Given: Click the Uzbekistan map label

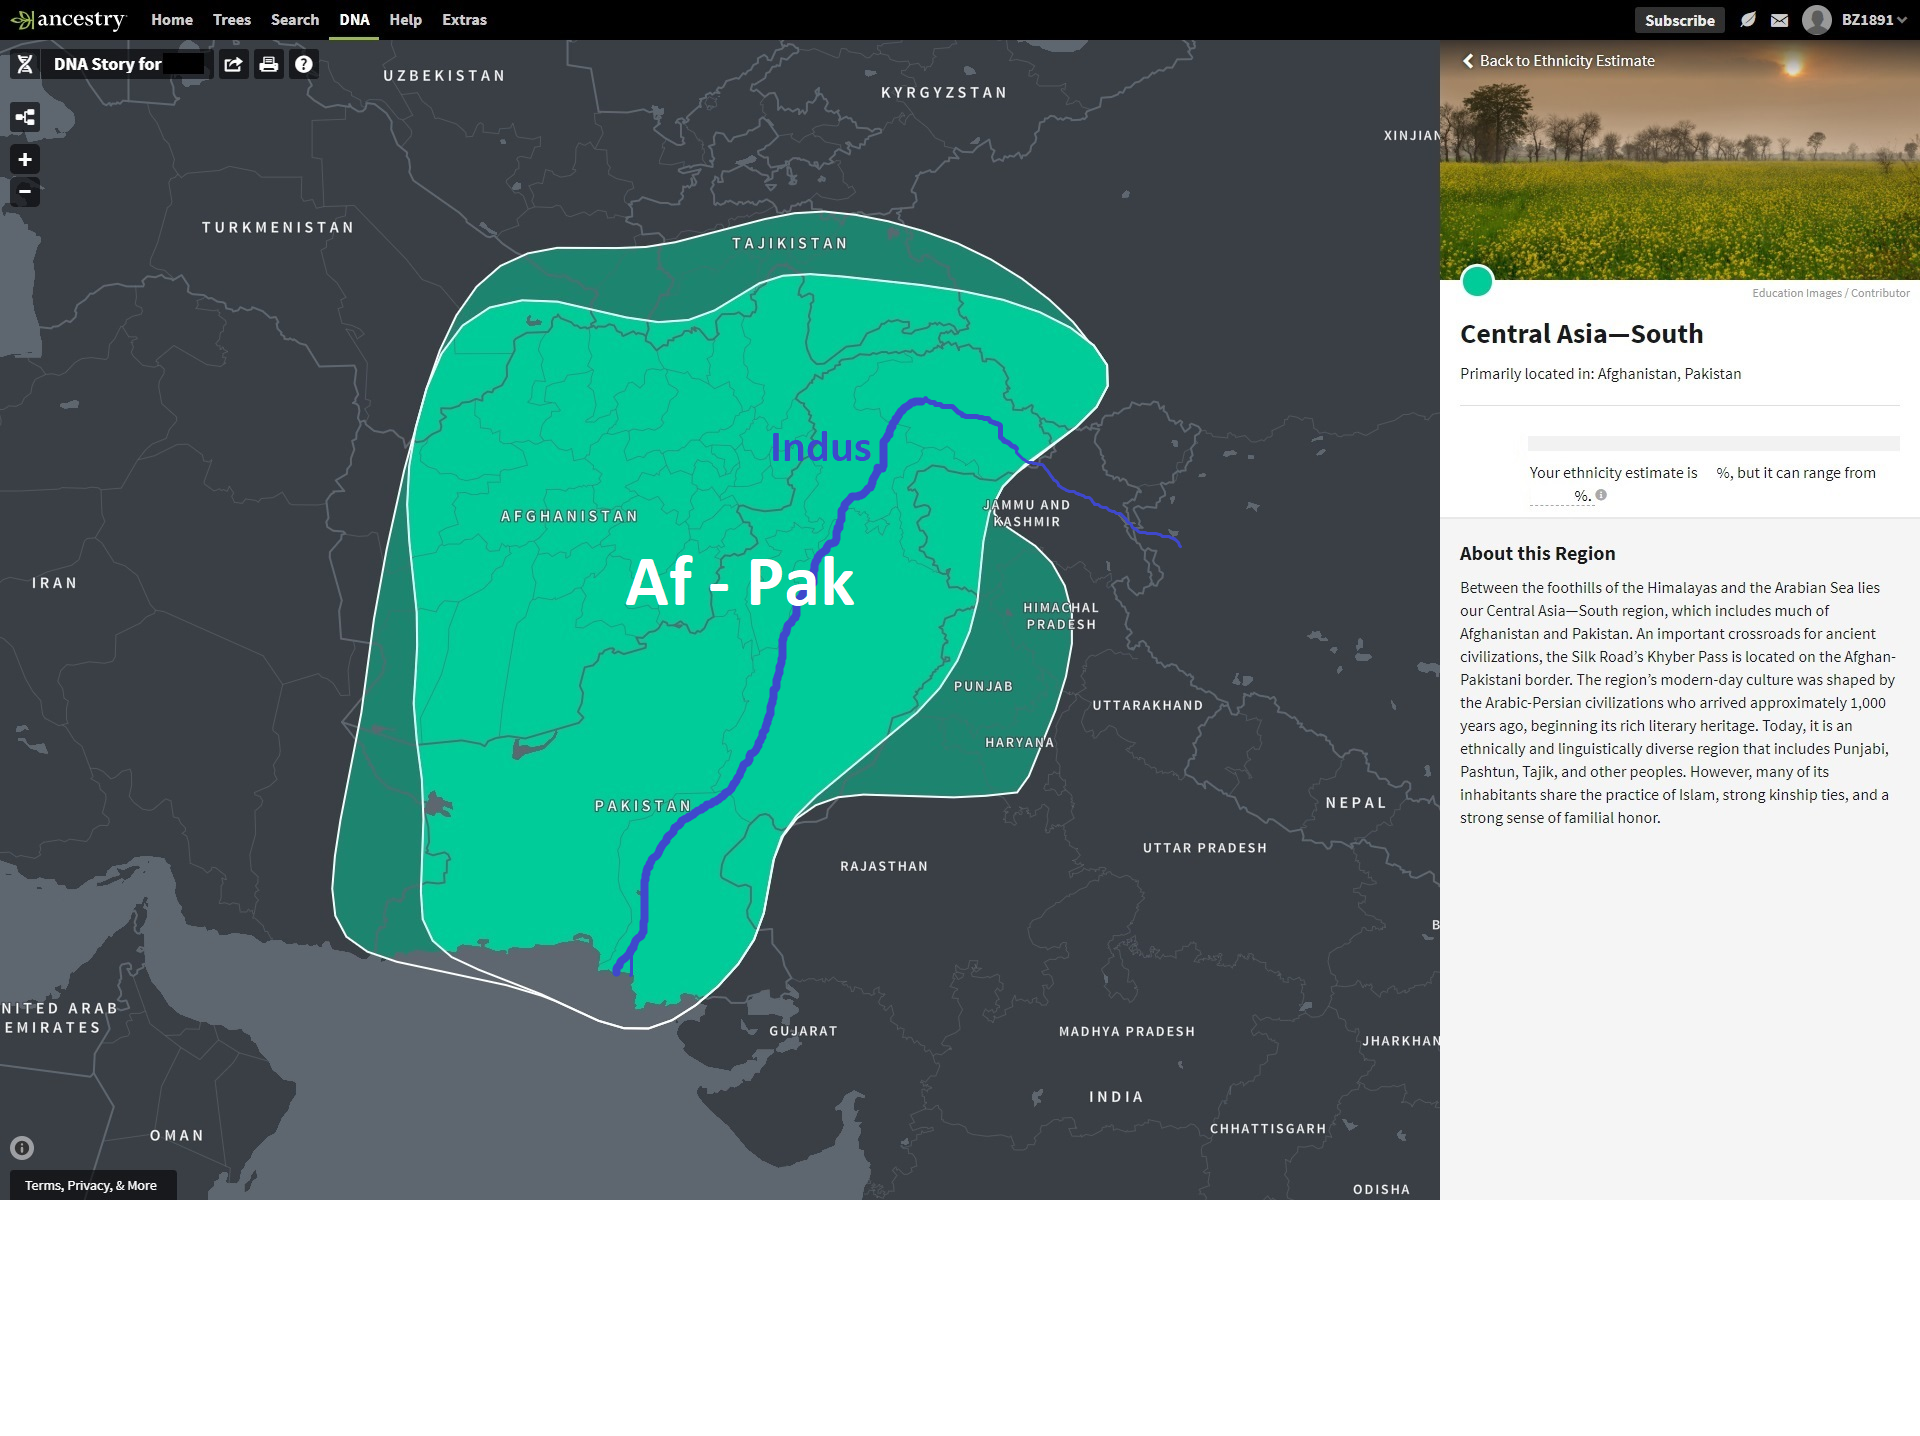Looking at the screenshot, I should coord(444,76).
